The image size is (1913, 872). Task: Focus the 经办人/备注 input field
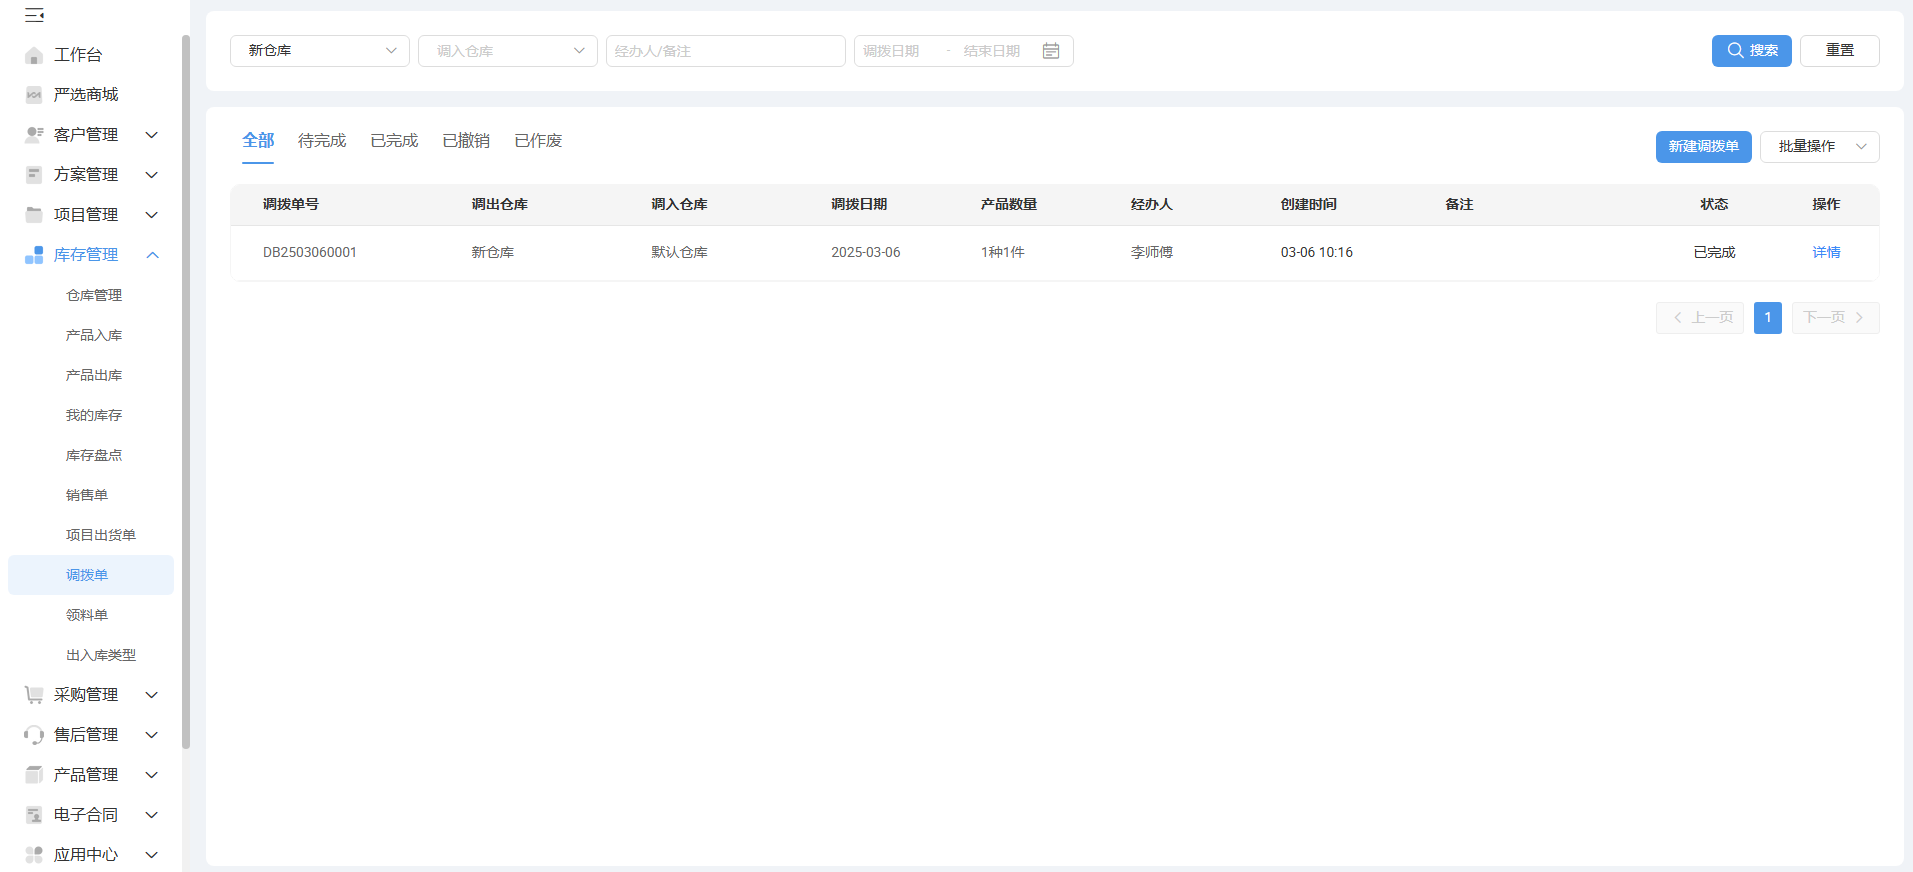click(726, 51)
